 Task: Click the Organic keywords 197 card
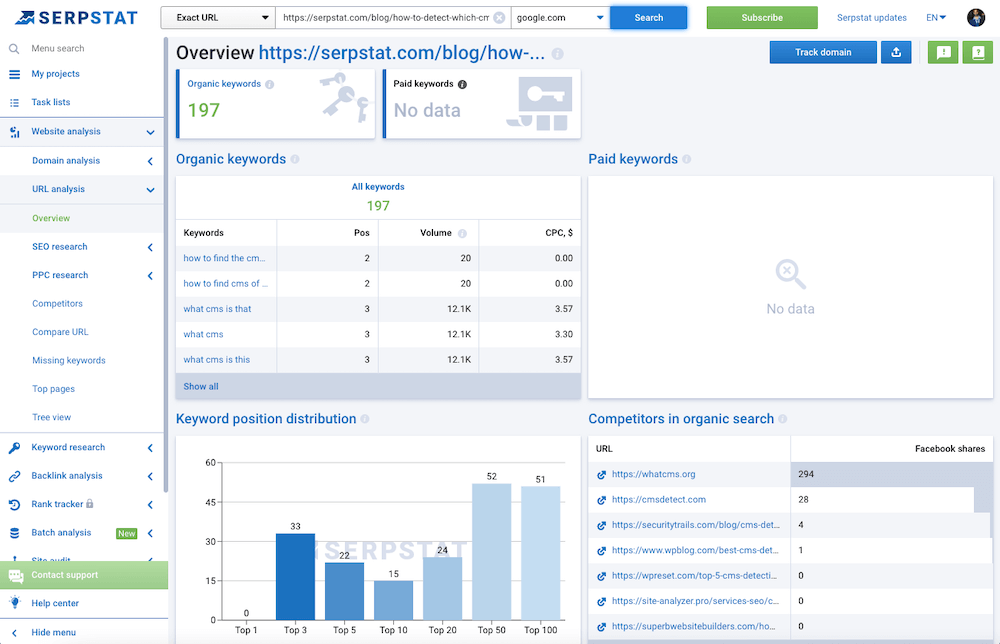coord(276,103)
